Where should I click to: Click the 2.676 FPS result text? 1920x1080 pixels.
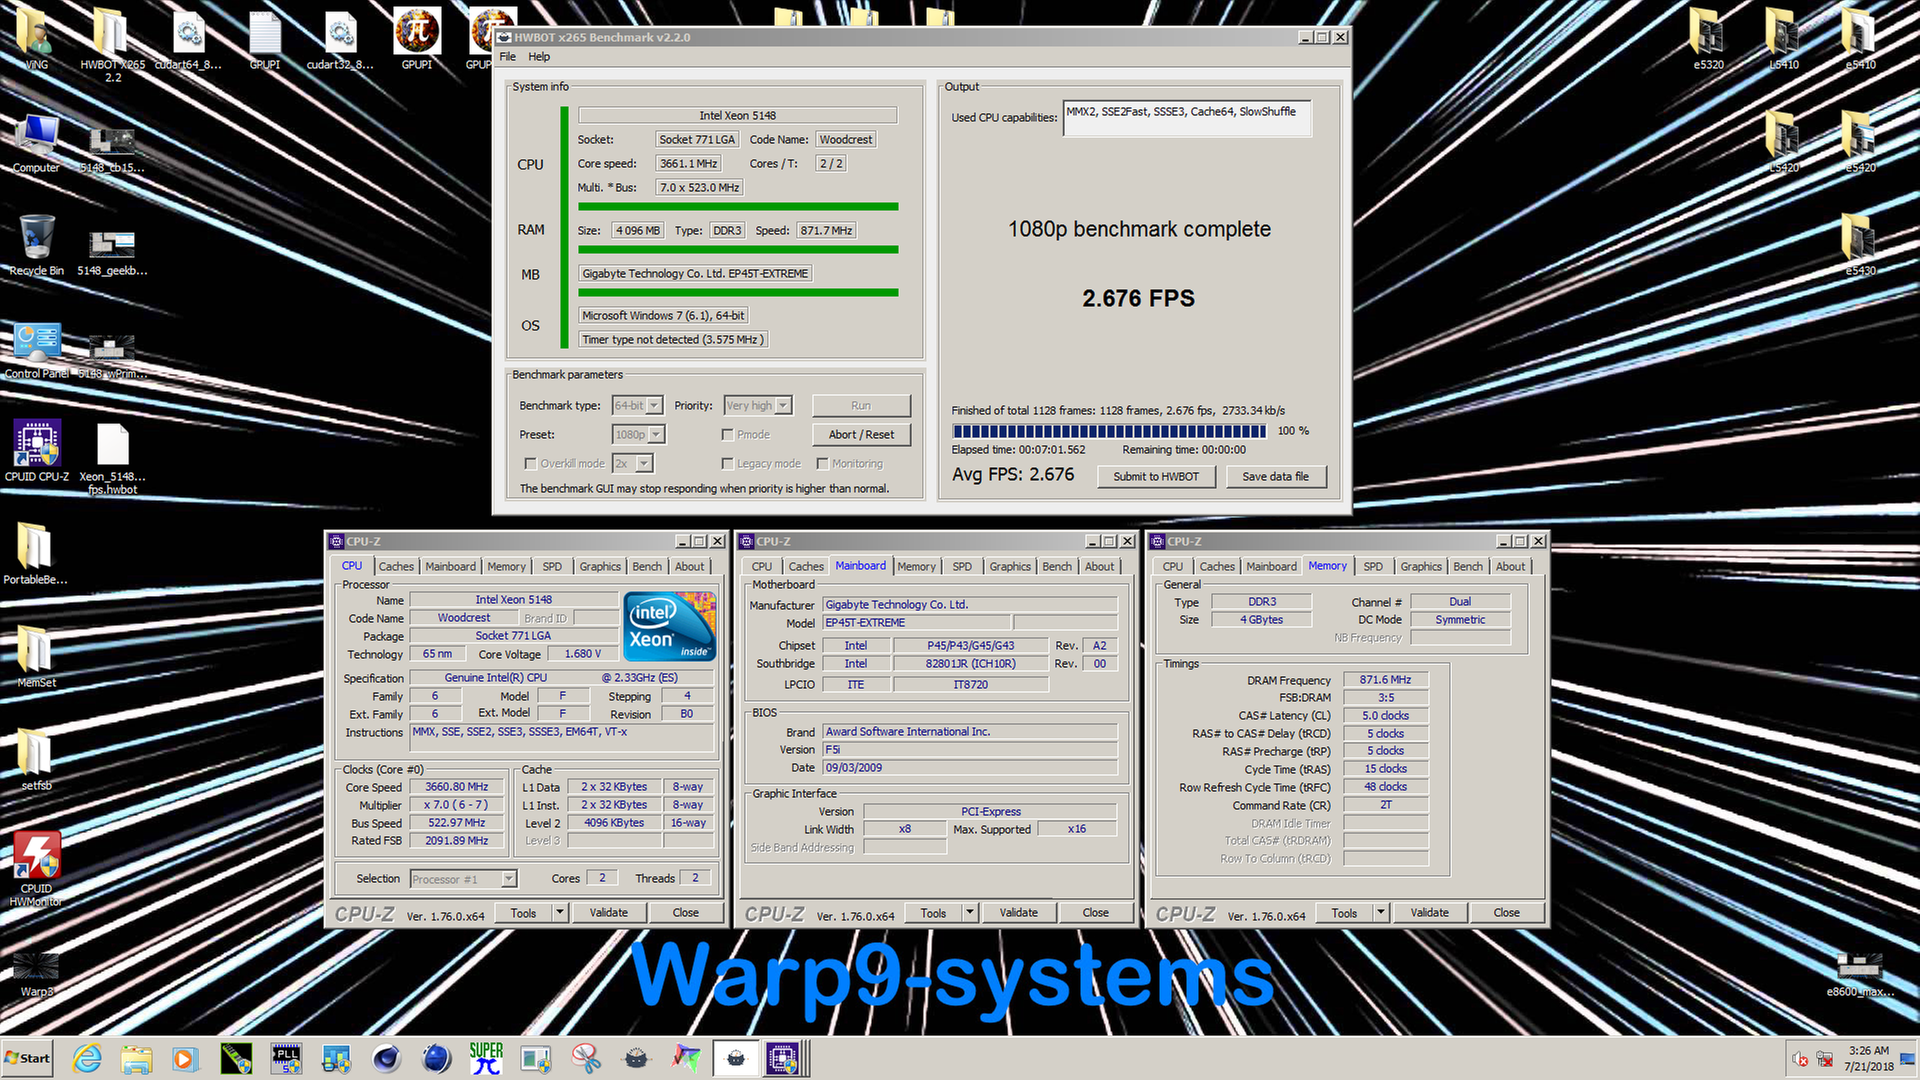[x=1138, y=298]
